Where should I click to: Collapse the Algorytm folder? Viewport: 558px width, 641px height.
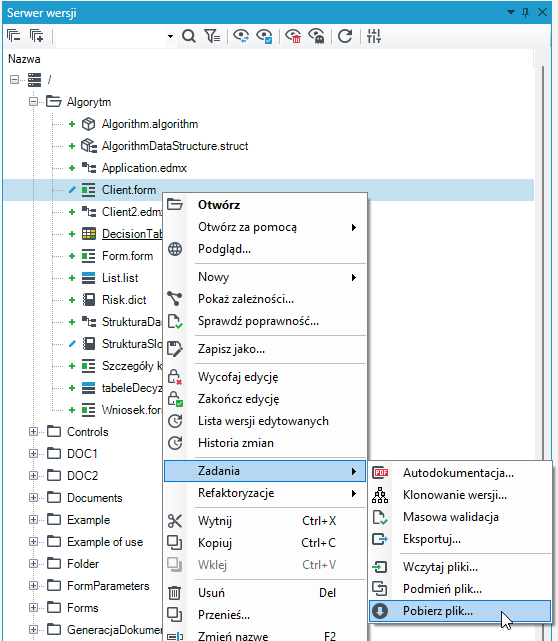(34, 101)
